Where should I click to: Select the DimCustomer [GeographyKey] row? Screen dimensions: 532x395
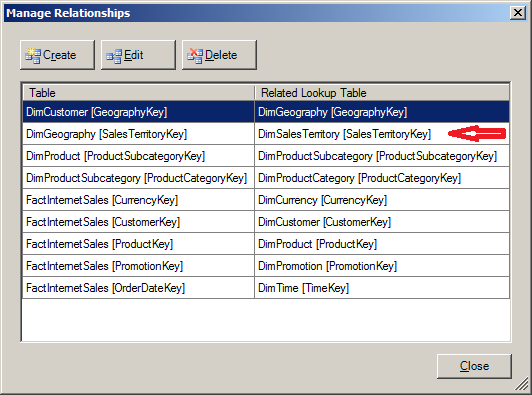click(266, 112)
